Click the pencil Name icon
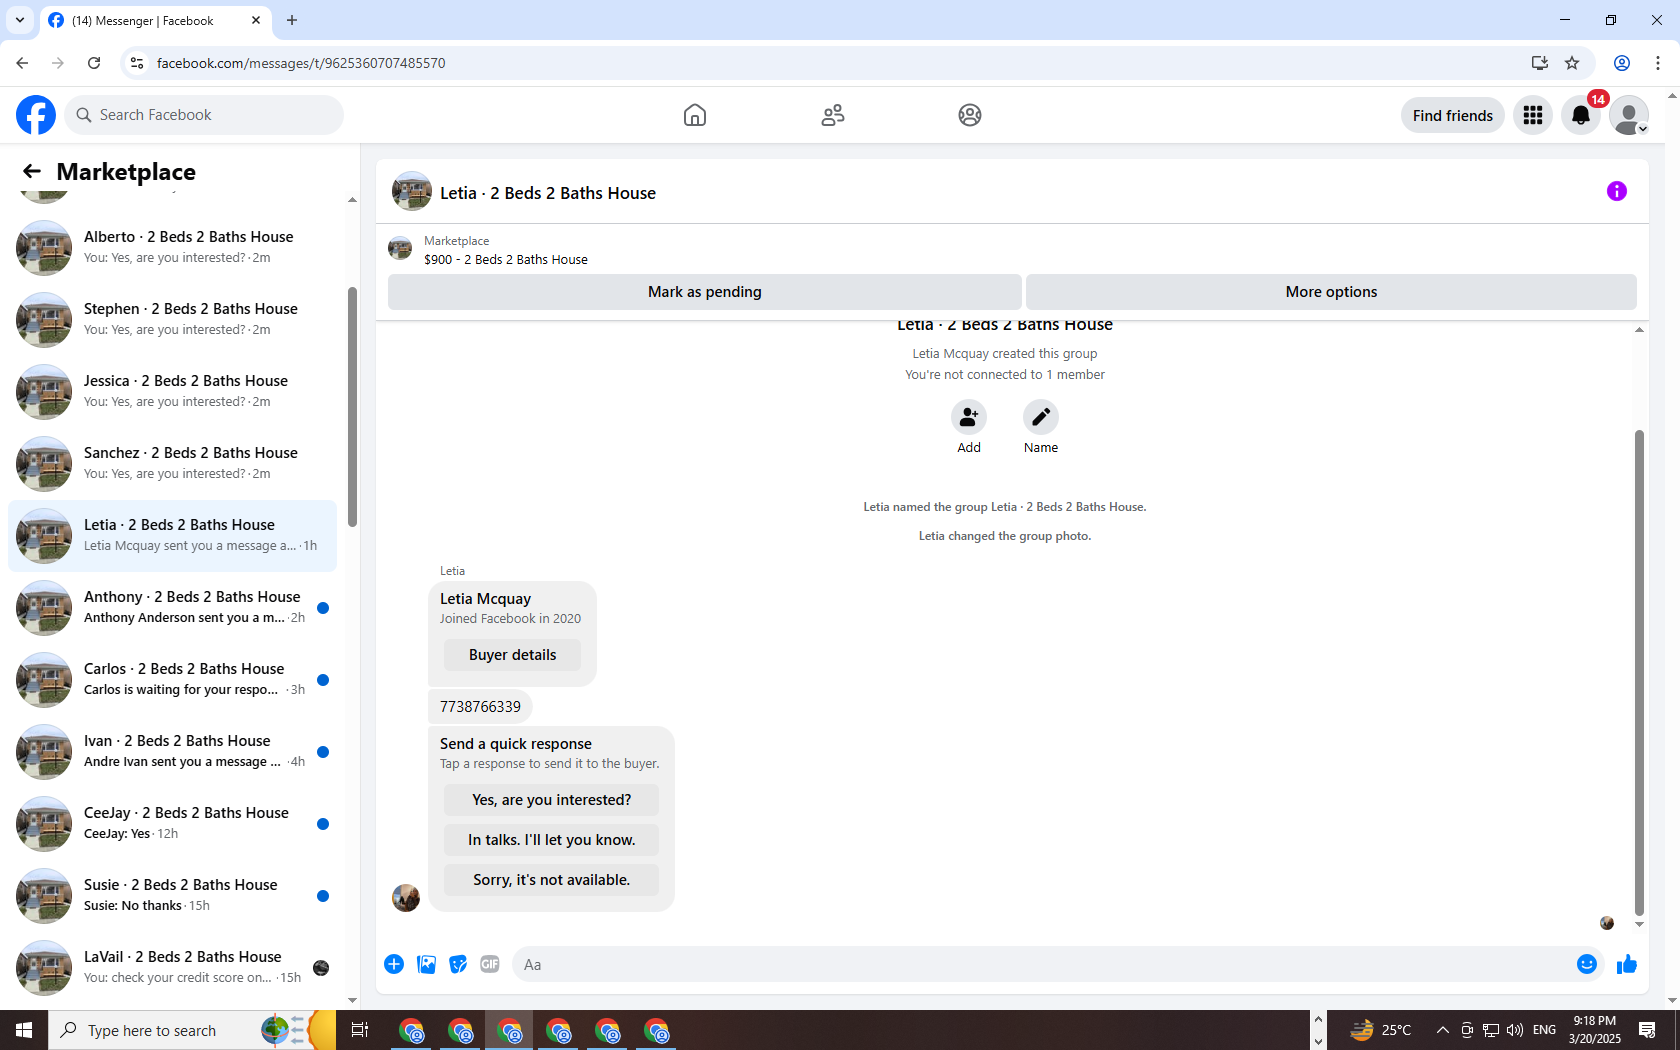 click(x=1041, y=417)
